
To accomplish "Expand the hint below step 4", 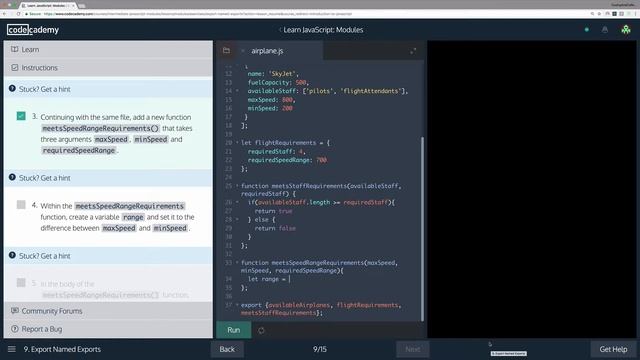I will pyautogui.click(x=108, y=256).
